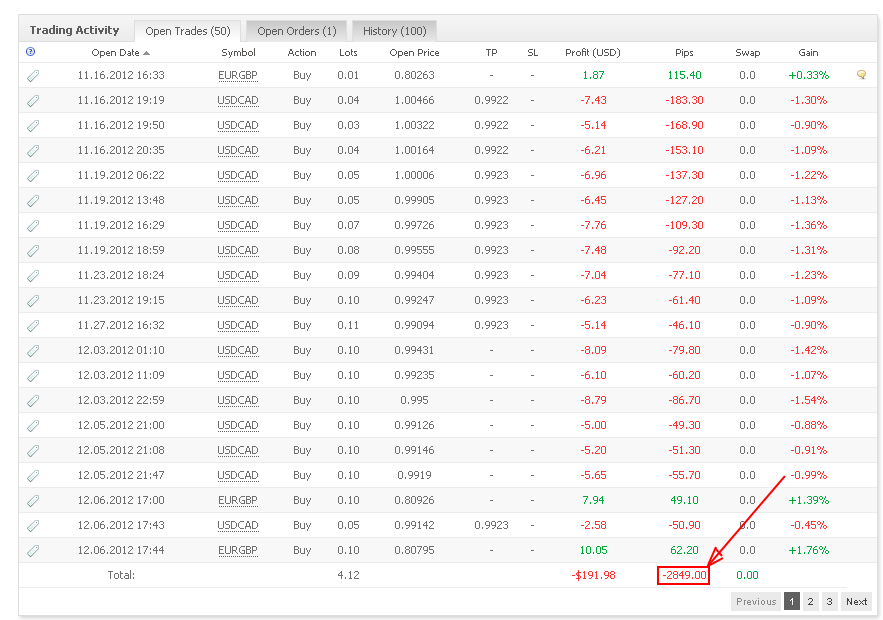This screenshot has height=620, width=883.
Task: Open the History (100) tab
Action: click(394, 31)
